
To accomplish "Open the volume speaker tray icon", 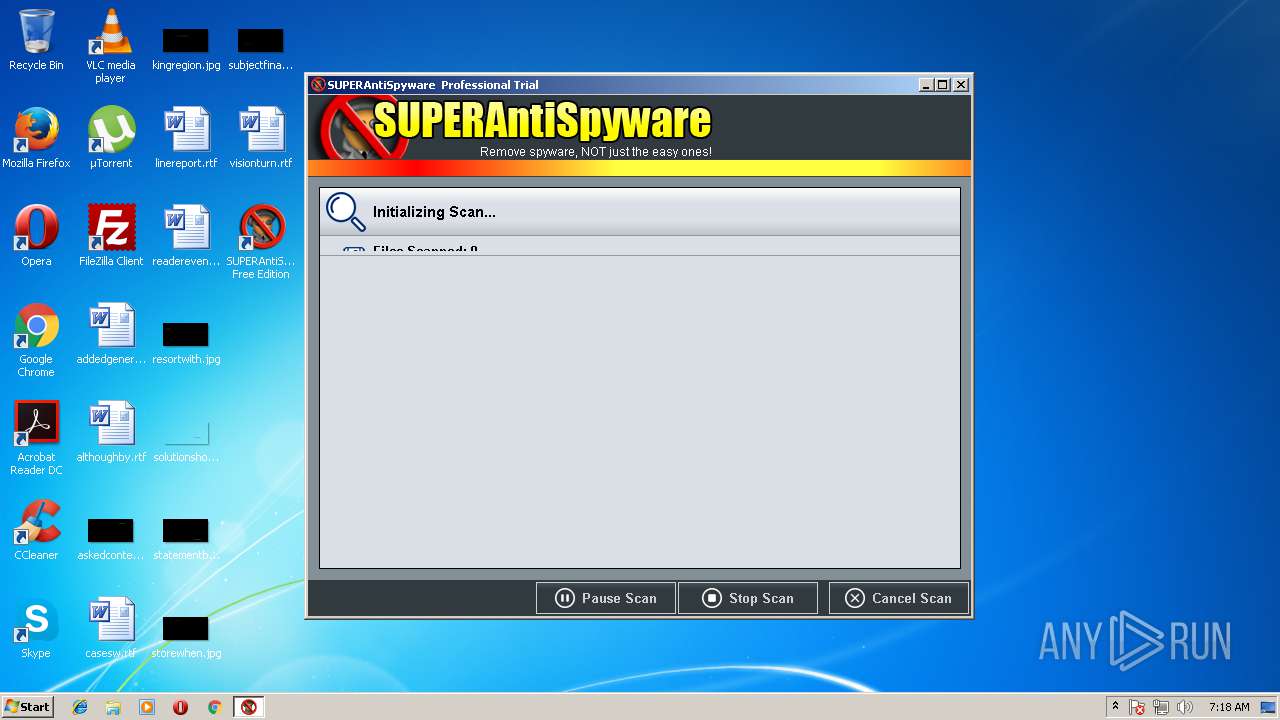I will [x=1185, y=707].
